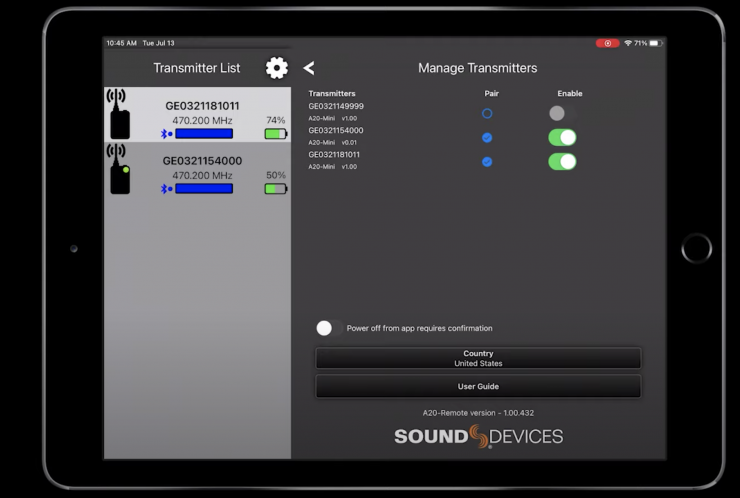Tap the 74% battery icon
This screenshot has height=498, width=740.
(275, 134)
